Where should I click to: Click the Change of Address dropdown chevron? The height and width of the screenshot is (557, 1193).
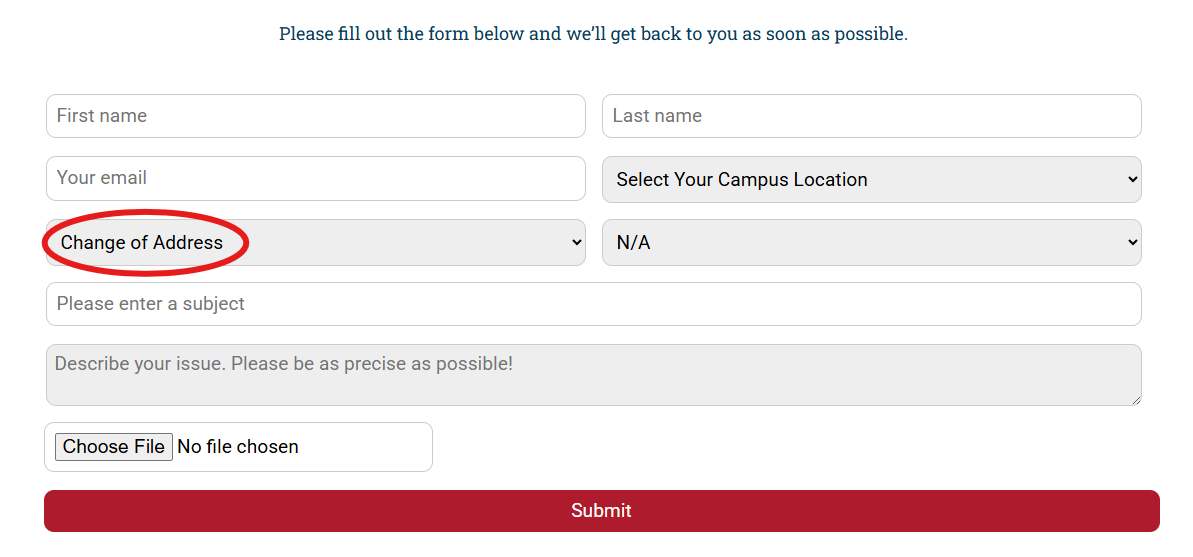point(576,242)
